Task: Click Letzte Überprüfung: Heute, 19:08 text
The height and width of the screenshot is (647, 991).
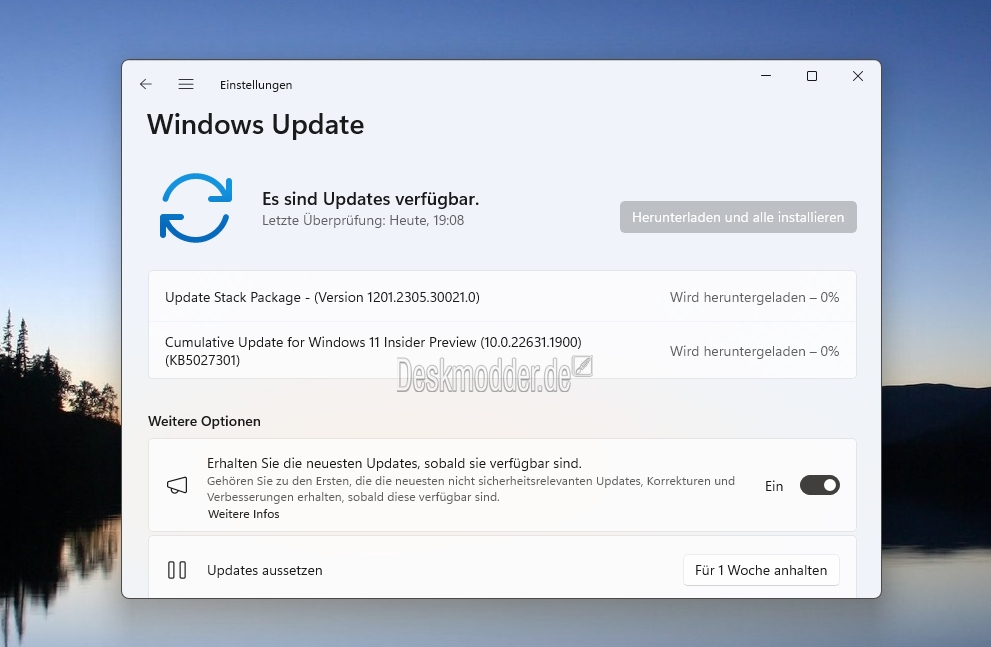Action: point(363,220)
